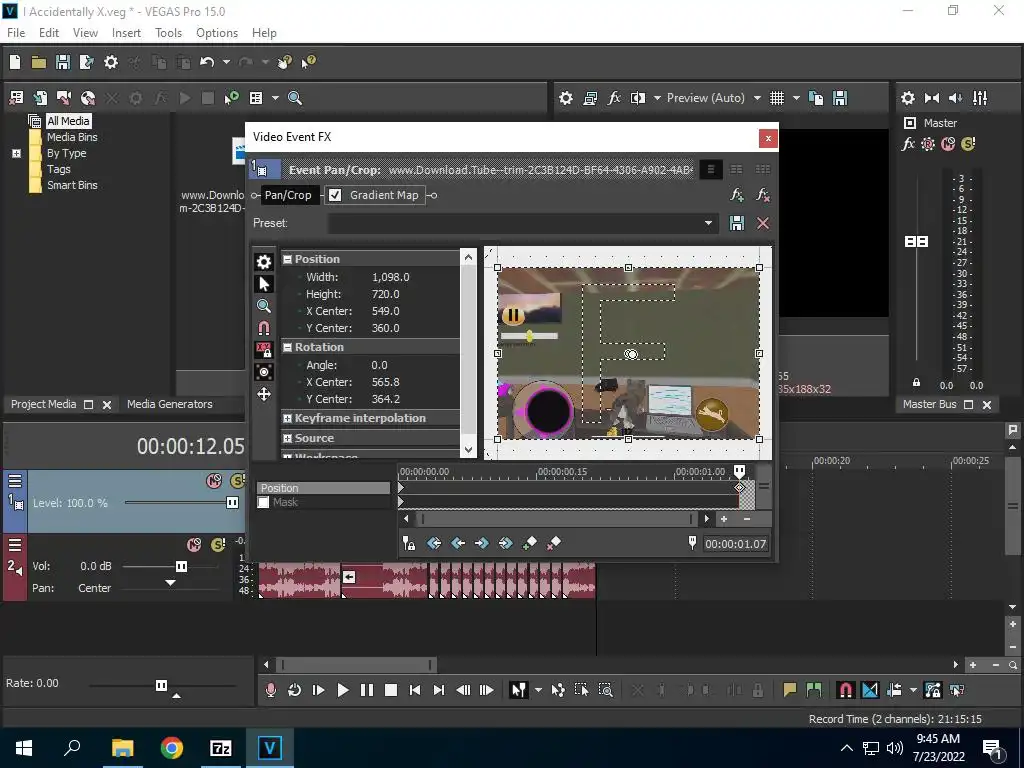Enable the Mask checkbox
Screen dimensions: 1024x768
click(263, 502)
